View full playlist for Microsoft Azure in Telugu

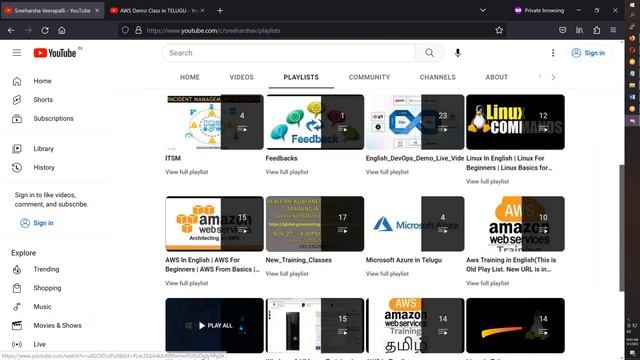tap(387, 273)
